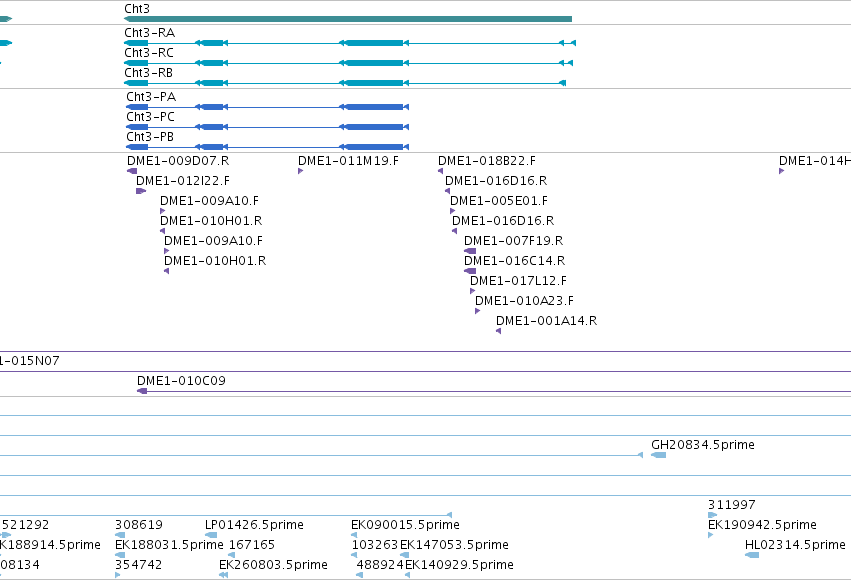Click the DME1-012I22.F feature label
This screenshot has width=851, height=580.
pos(183,181)
